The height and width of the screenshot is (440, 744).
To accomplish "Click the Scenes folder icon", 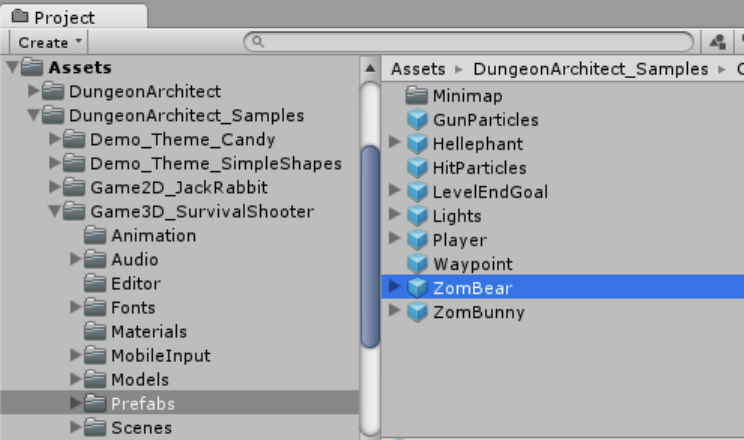I will click(95, 427).
